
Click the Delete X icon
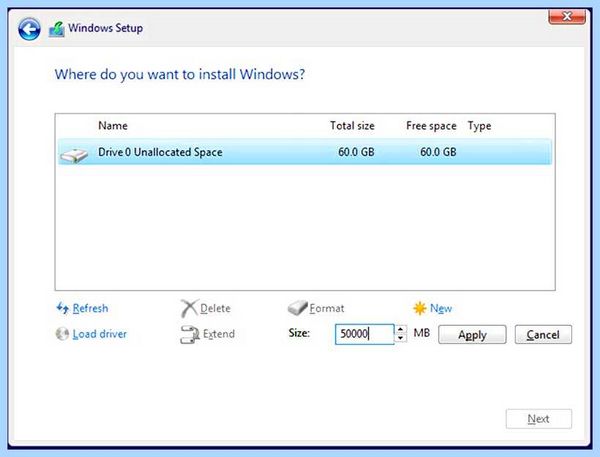pyautogui.click(x=189, y=308)
